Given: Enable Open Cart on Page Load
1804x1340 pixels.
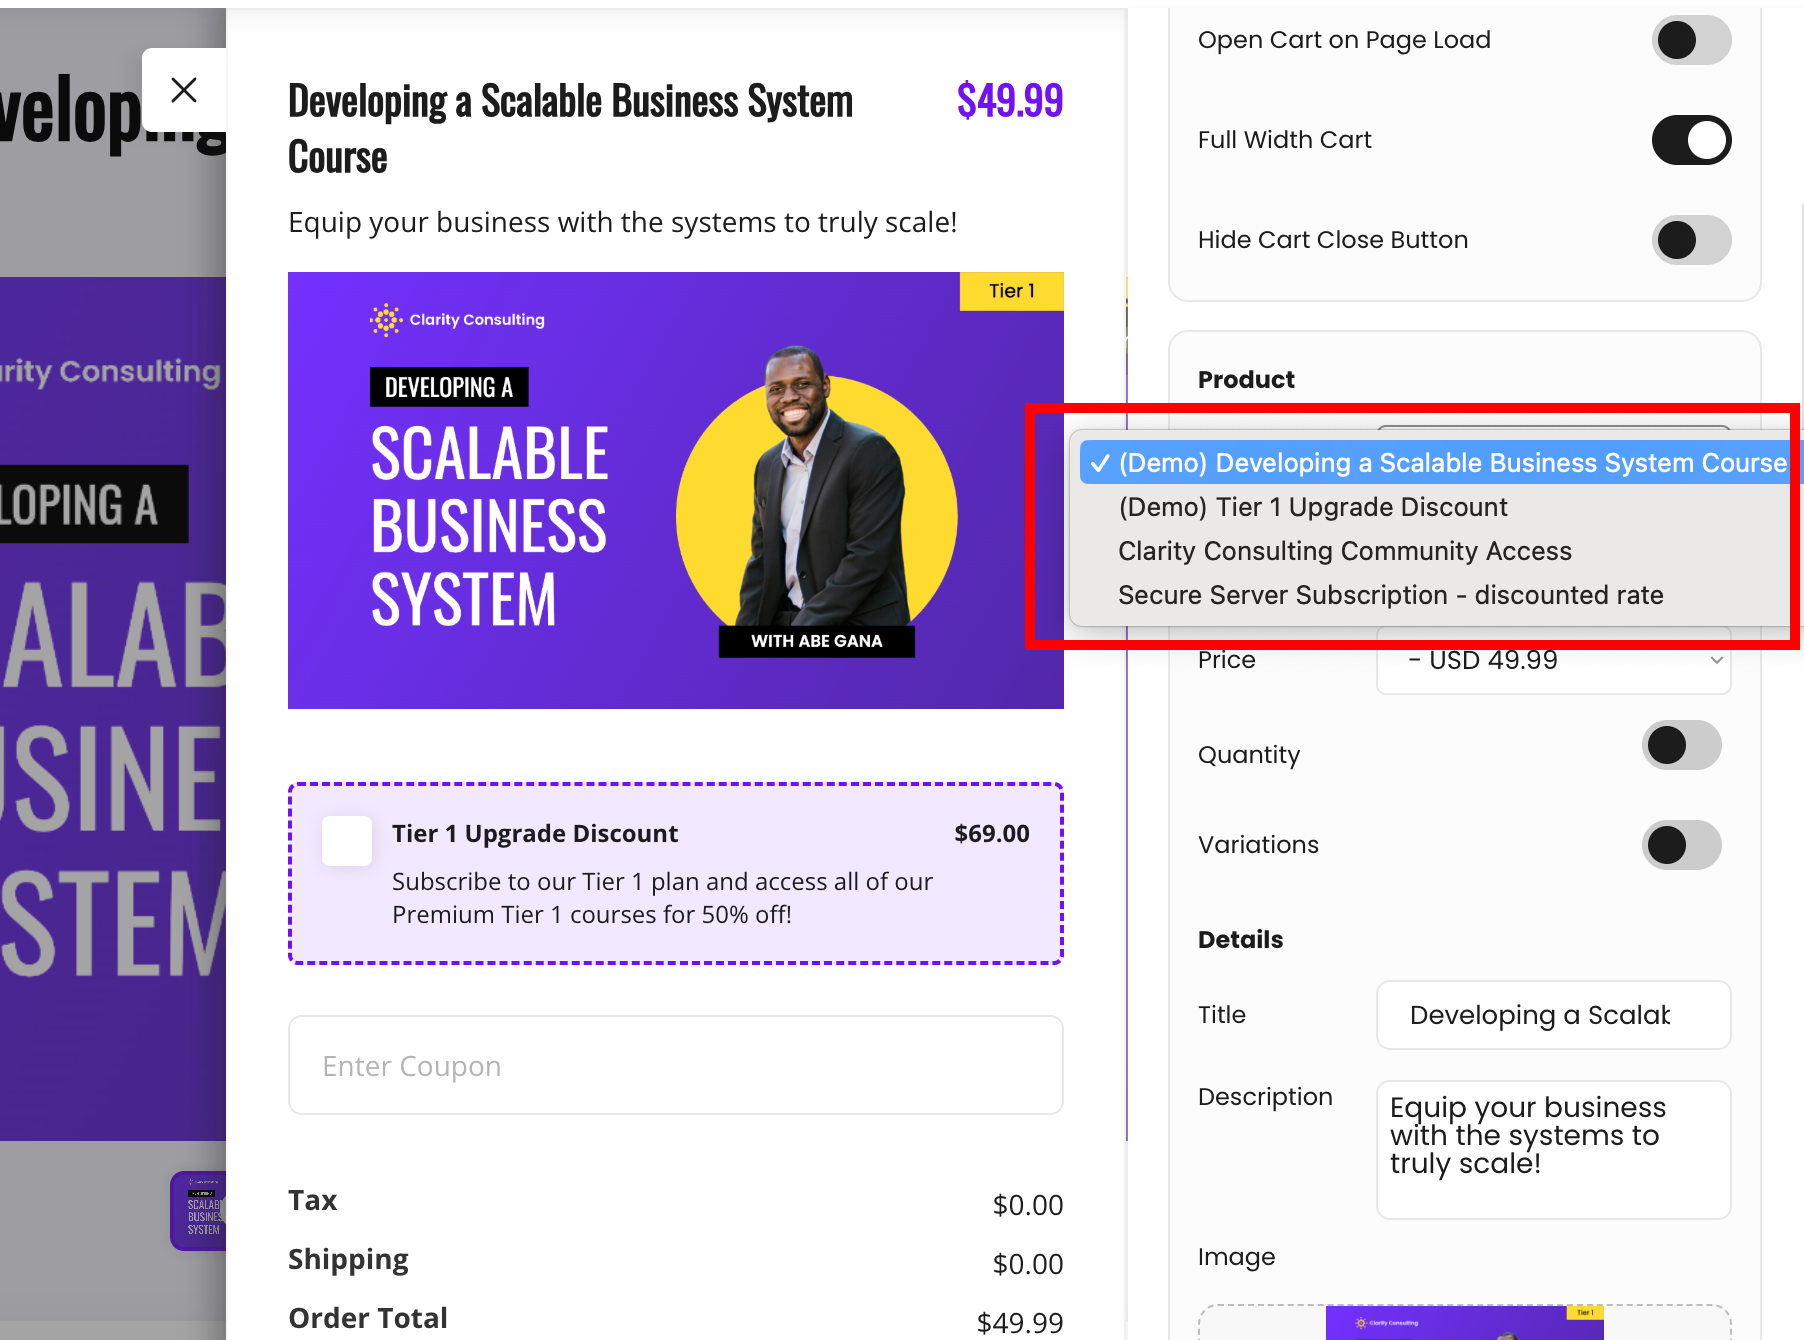Looking at the screenshot, I should [1690, 40].
